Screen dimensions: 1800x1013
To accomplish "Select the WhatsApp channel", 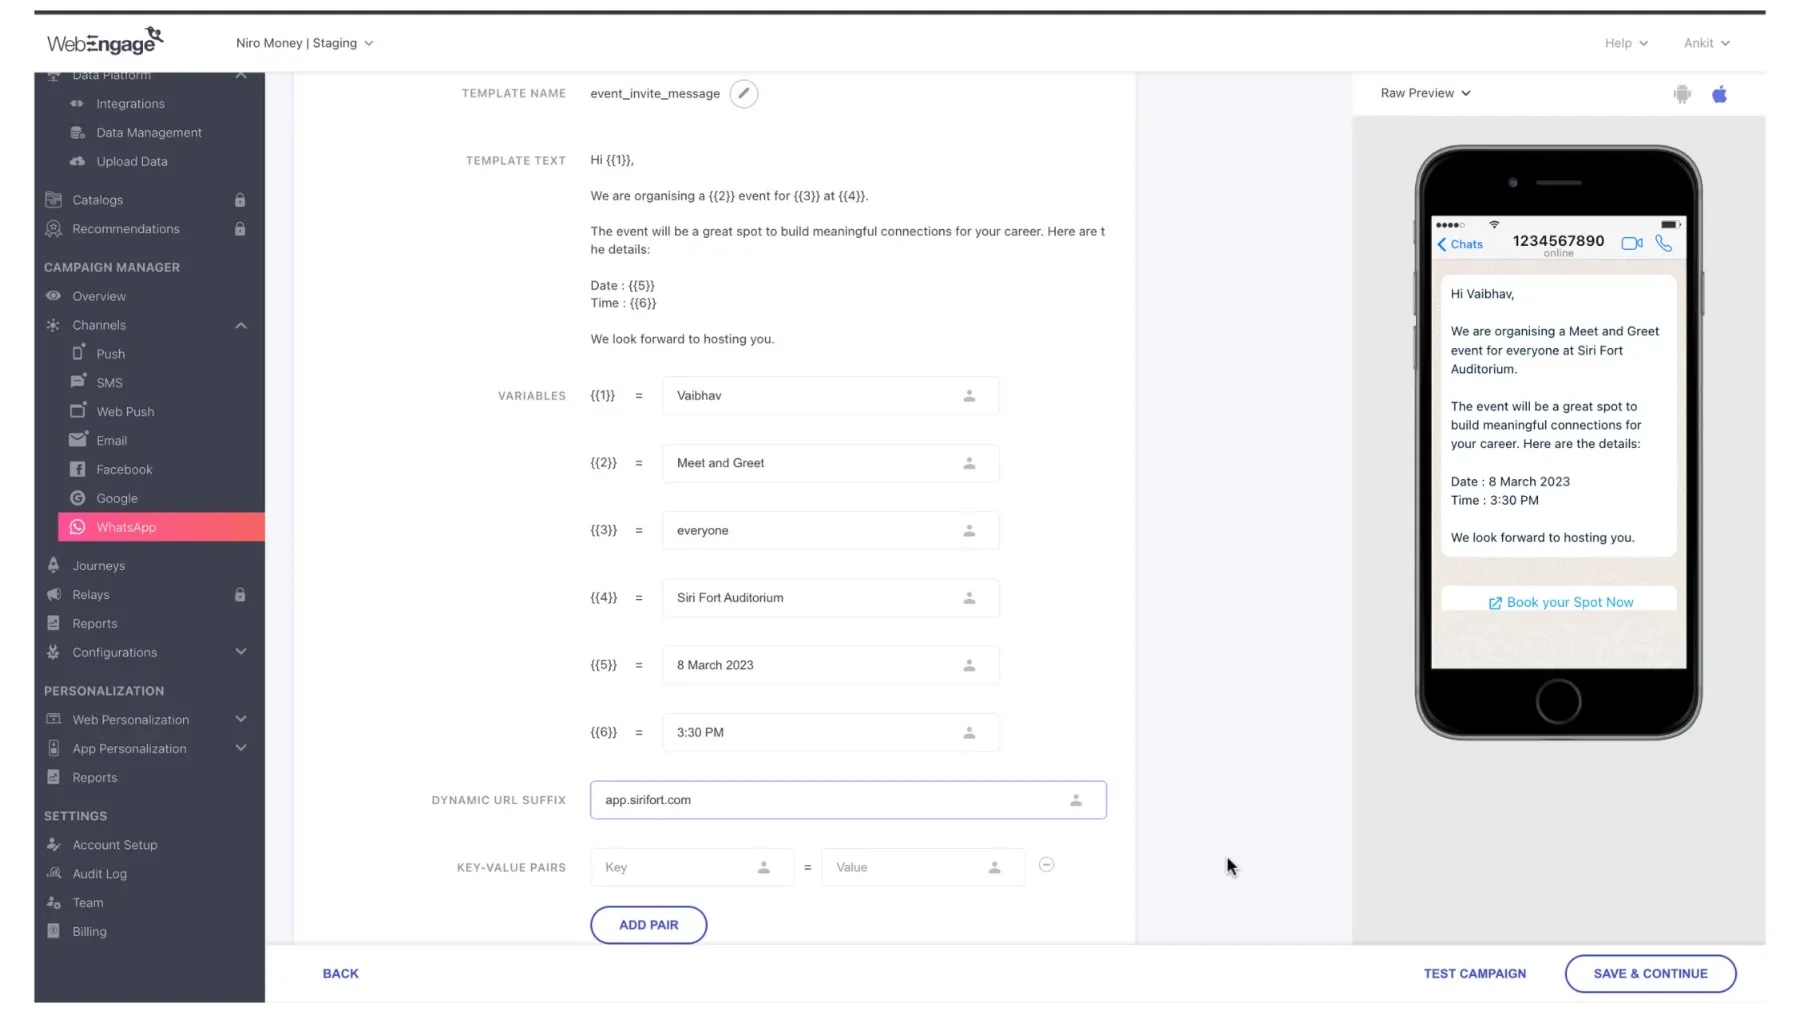I will pyautogui.click(x=161, y=527).
